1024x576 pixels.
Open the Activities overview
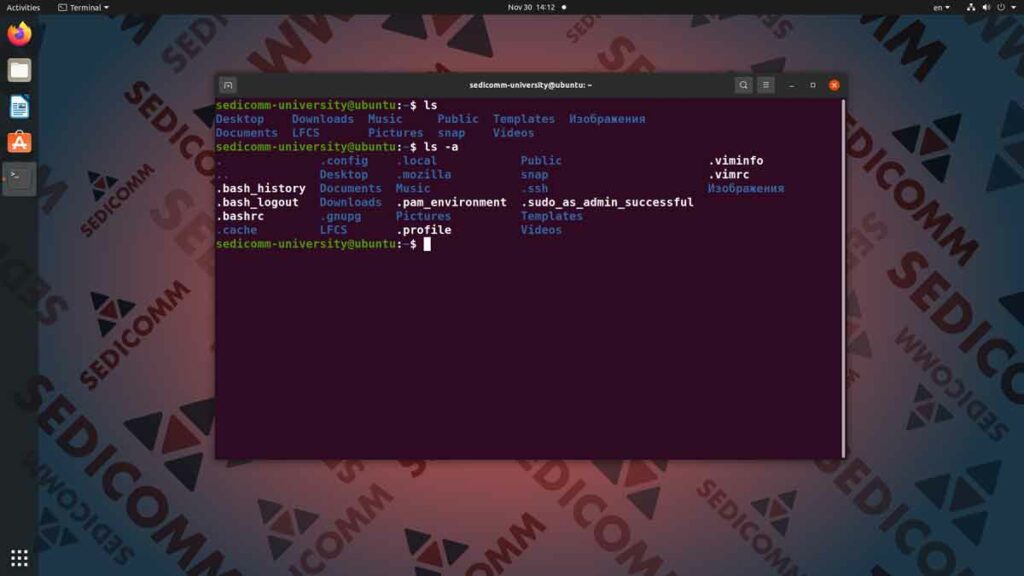pos(23,7)
